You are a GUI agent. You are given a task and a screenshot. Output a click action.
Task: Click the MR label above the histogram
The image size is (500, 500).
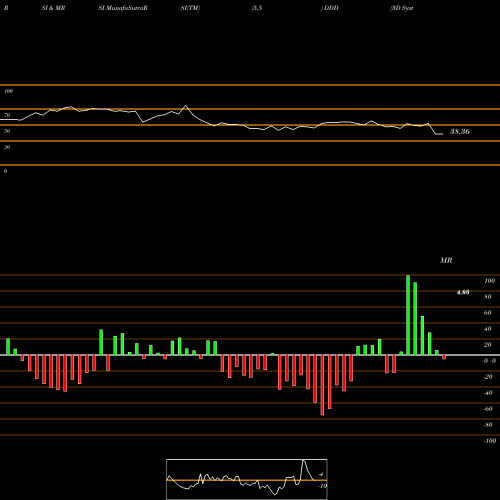tap(446, 260)
